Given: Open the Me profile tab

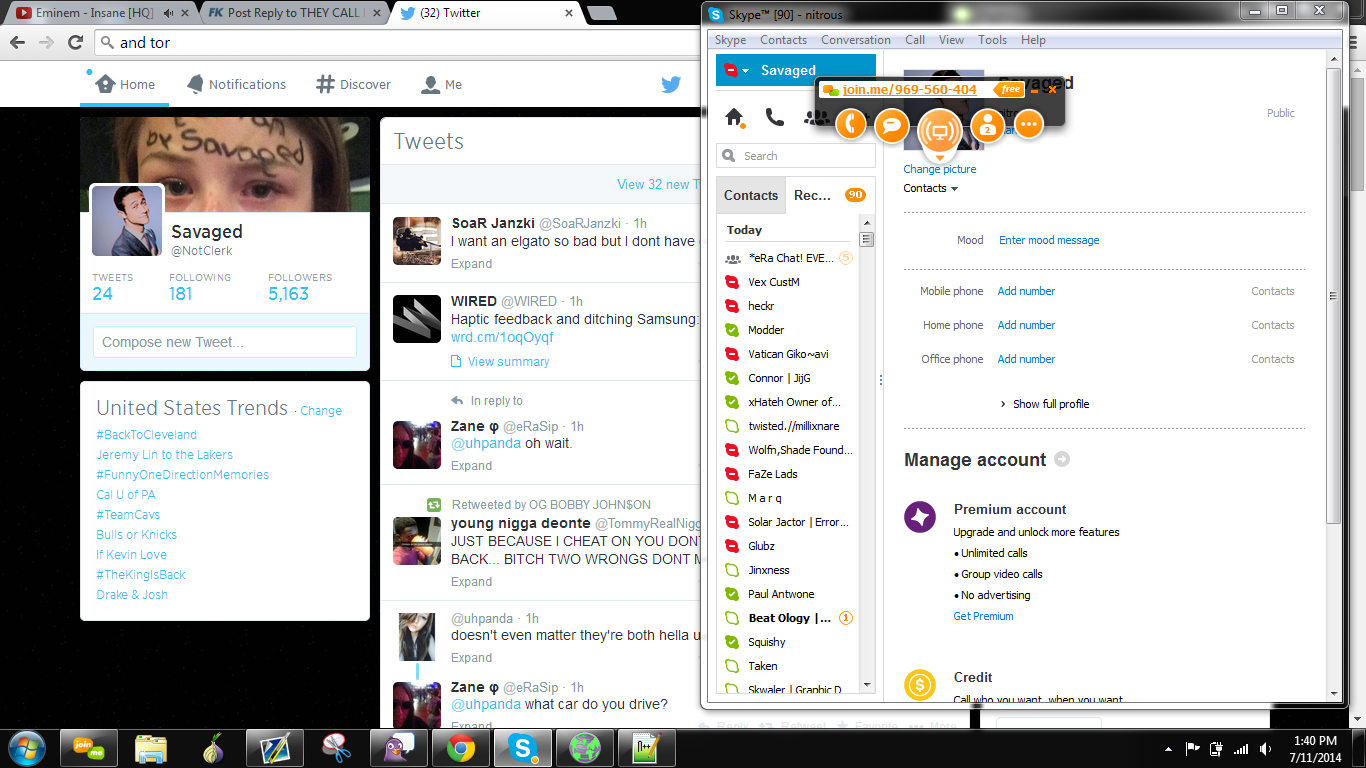Looking at the screenshot, I should click(441, 85).
